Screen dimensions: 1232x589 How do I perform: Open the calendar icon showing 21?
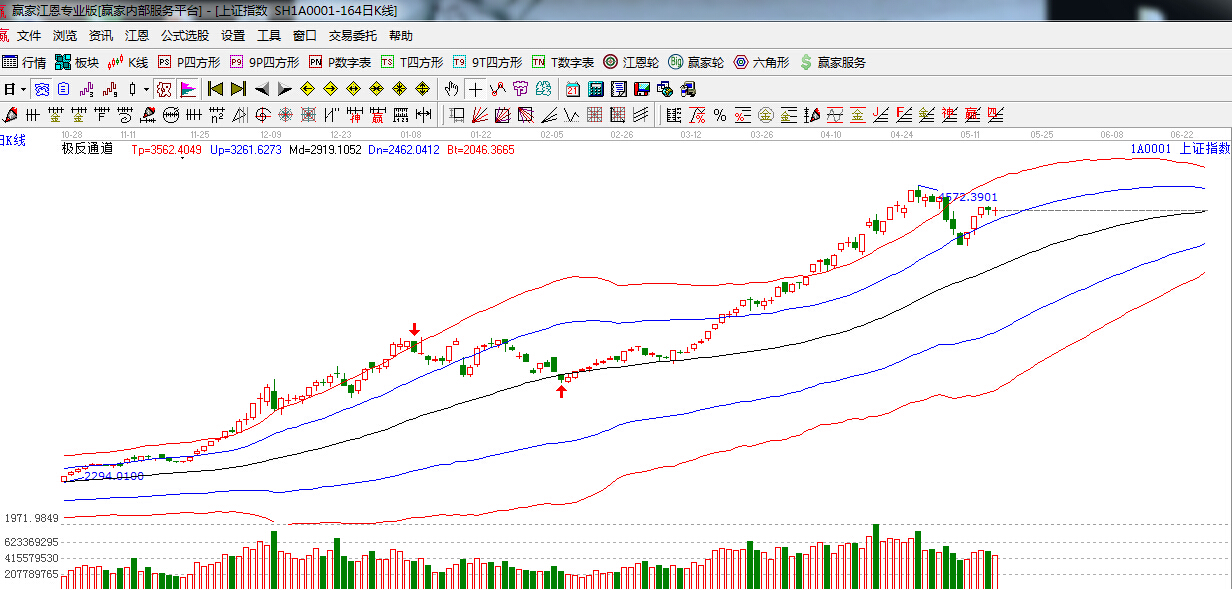573,89
